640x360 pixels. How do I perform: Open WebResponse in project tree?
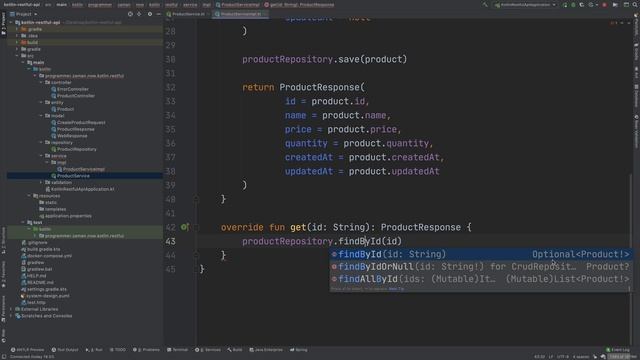69,136
